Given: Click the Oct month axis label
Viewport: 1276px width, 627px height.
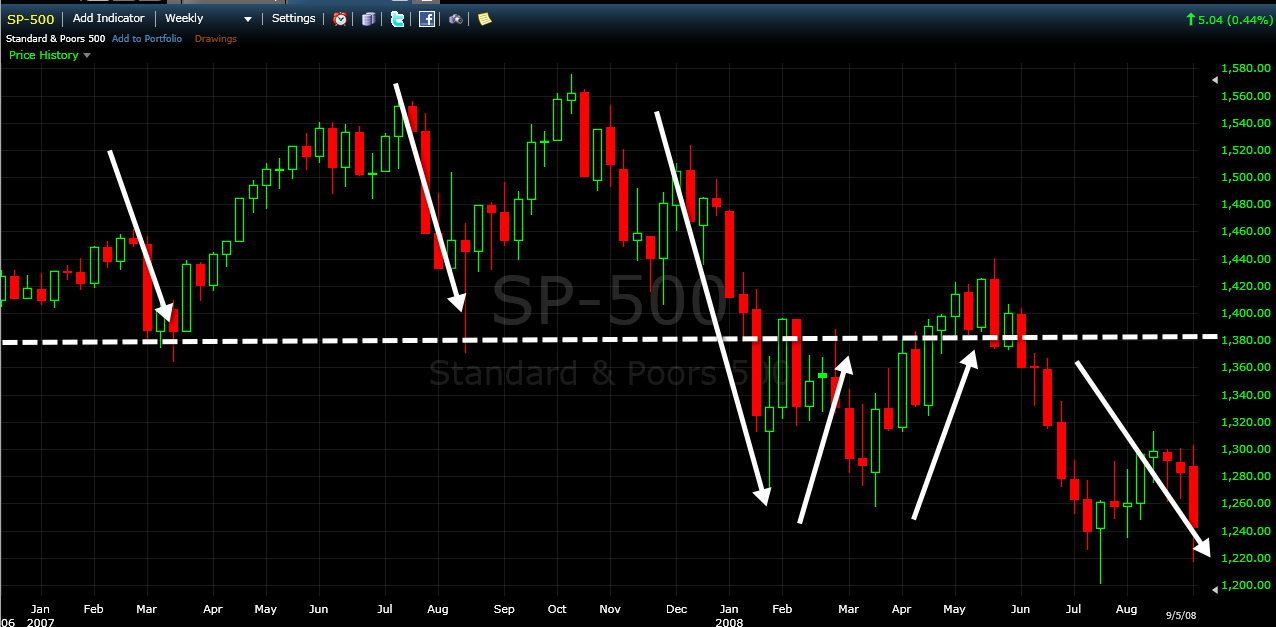Looking at the screenshot, I should pyautogui.click(x=557, y=608).
